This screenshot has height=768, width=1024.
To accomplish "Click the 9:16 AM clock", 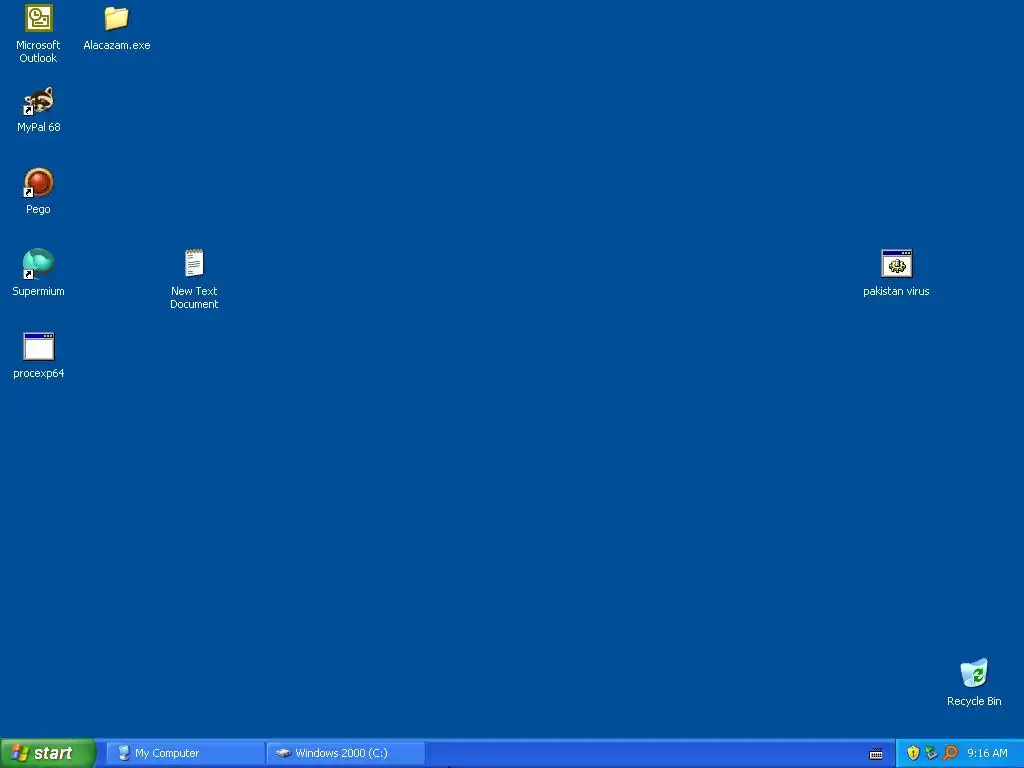I will click(x=987, y=753).
